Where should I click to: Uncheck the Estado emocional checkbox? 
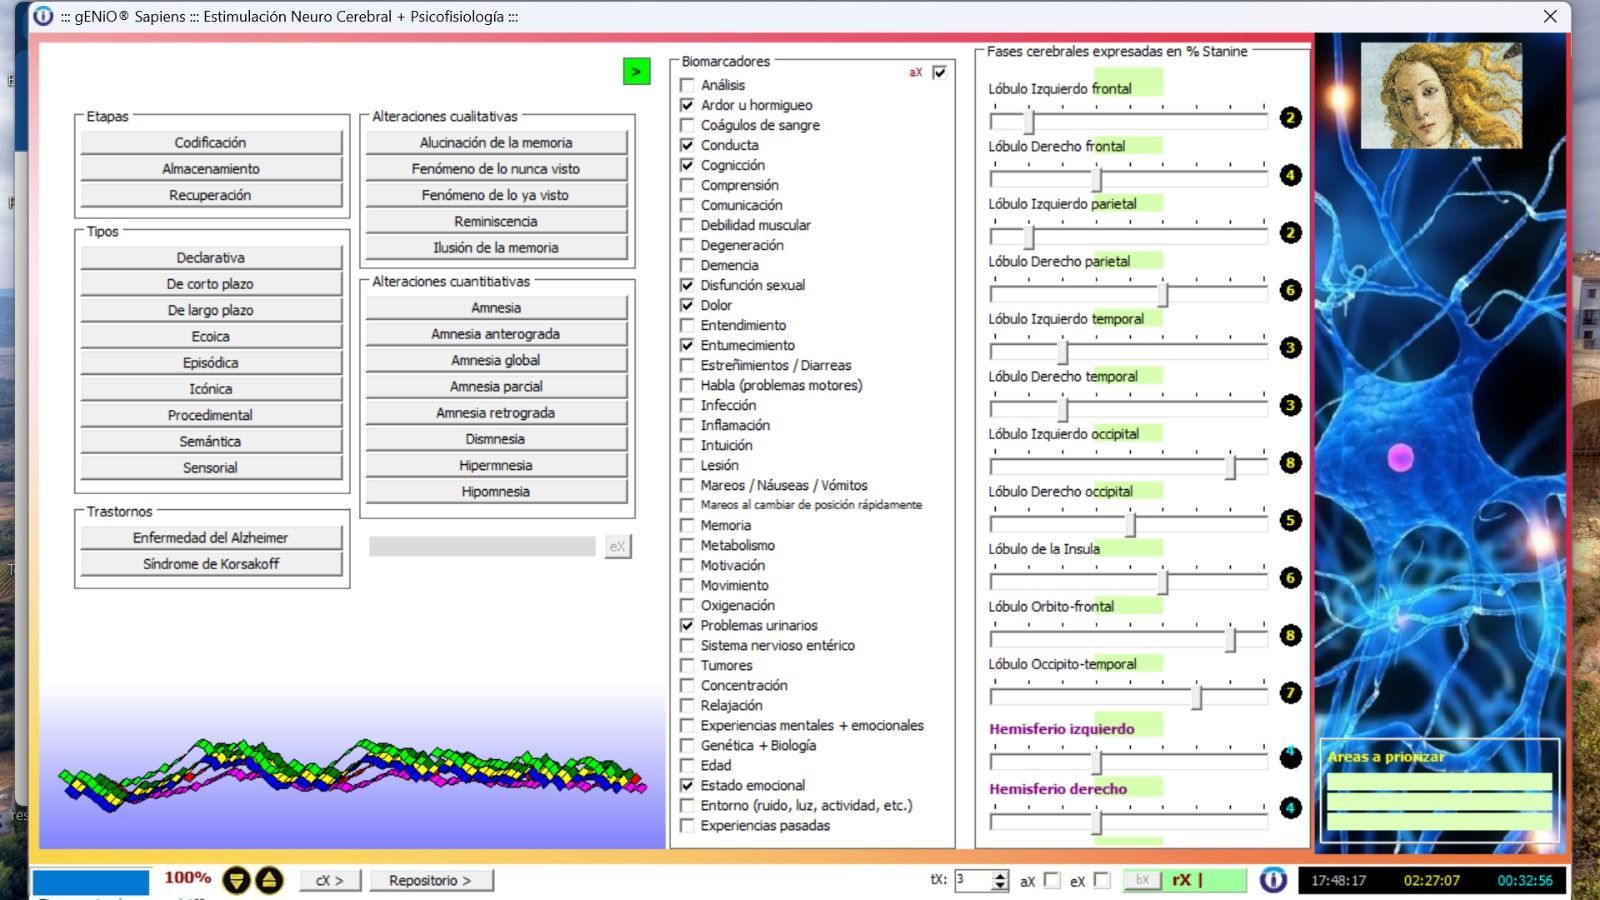[x=687, y=785]
